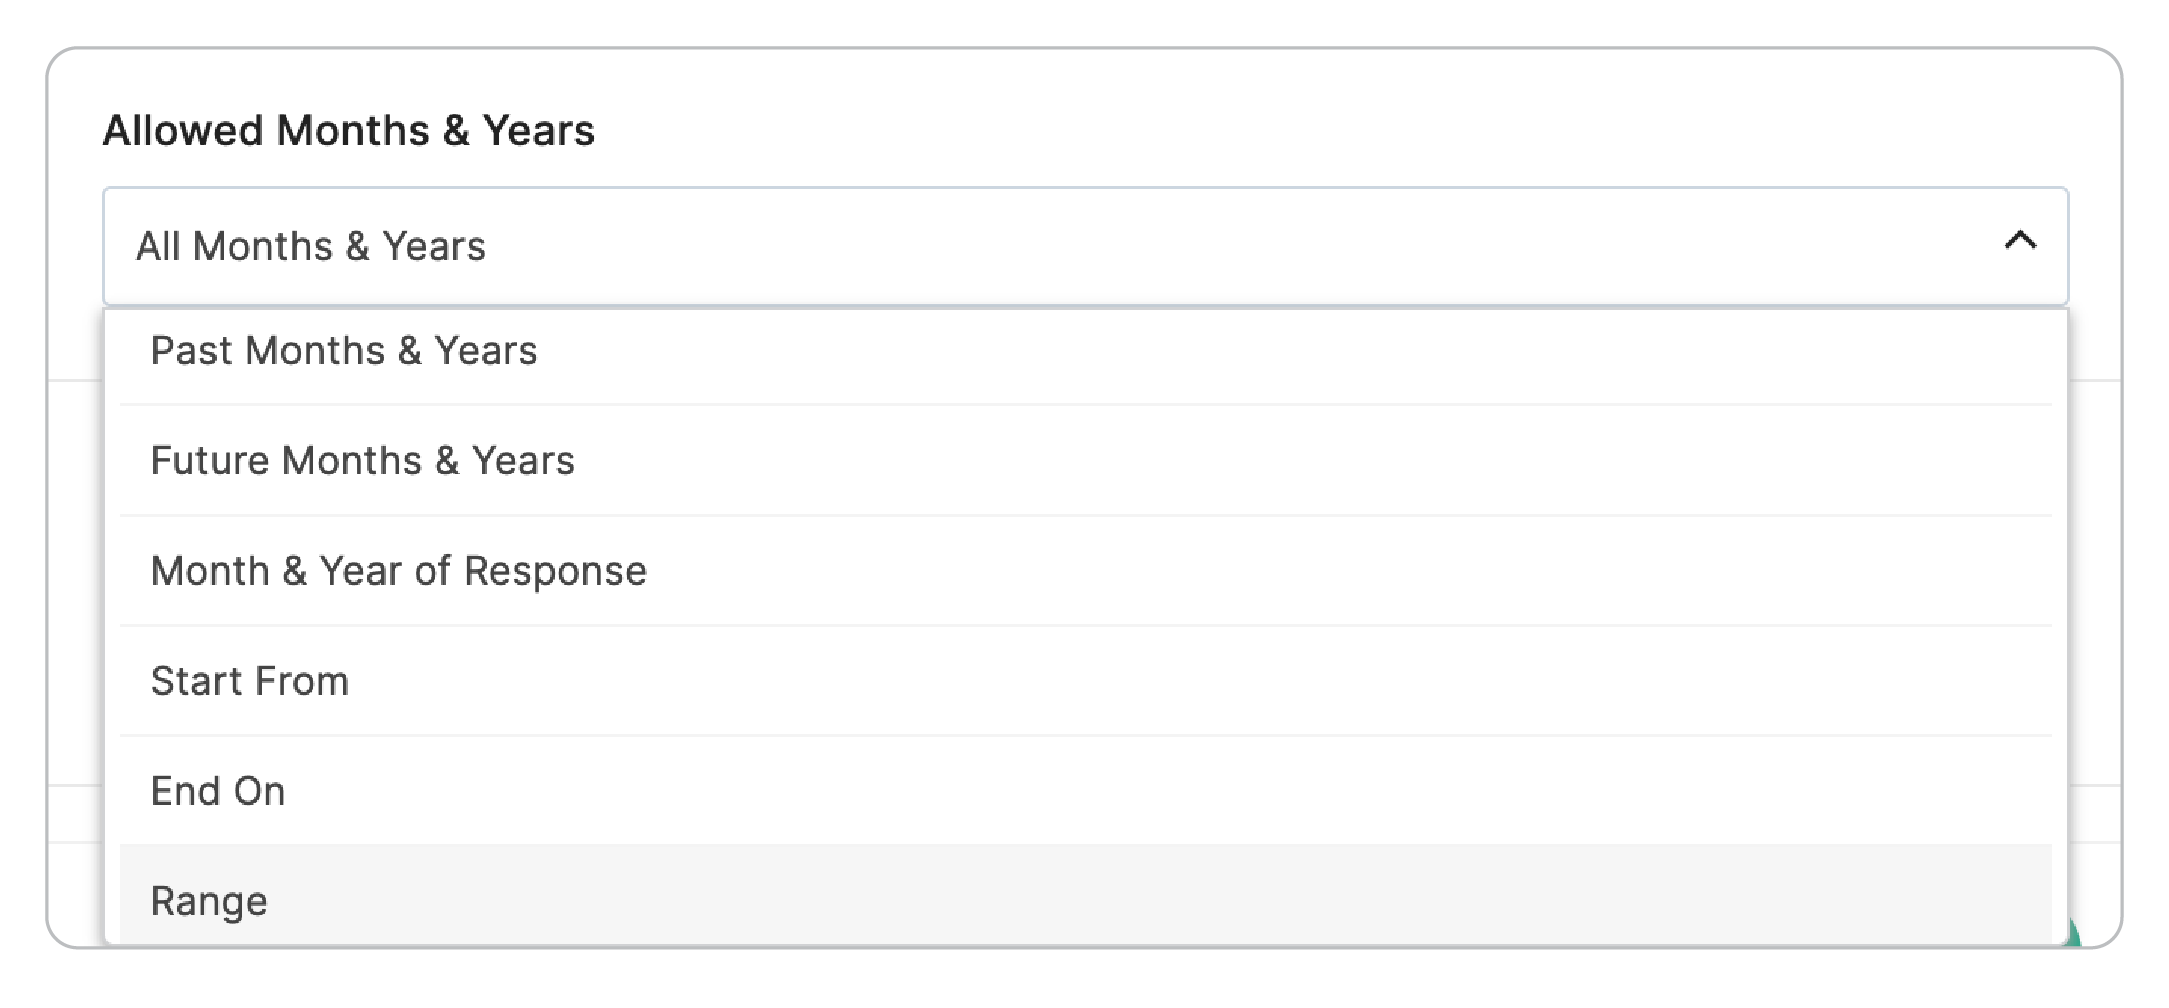Limit to month and year of response
Image resolution: width=2169 pixels, height=1008 pixels.
[398, 571]
